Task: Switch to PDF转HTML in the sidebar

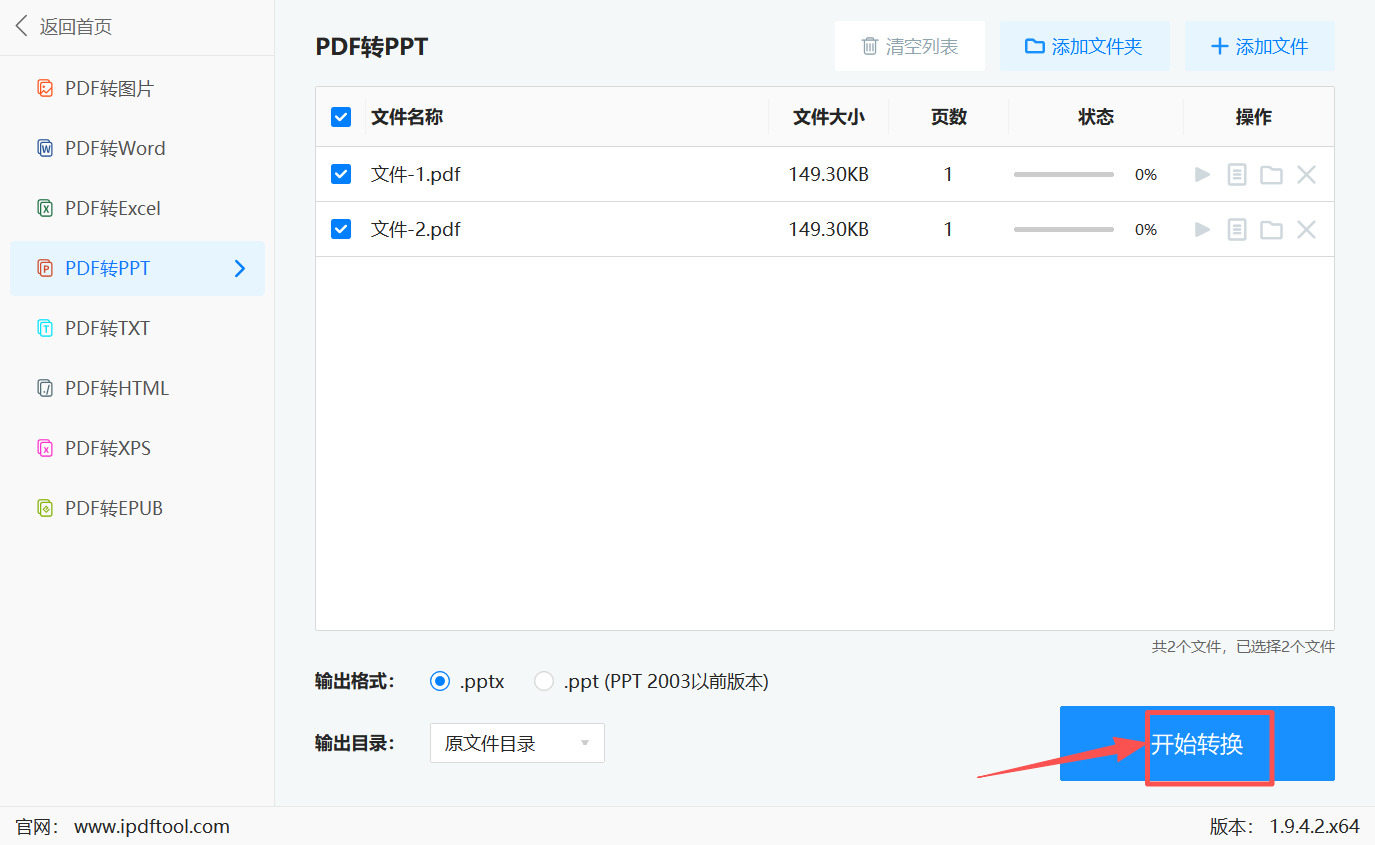Action: click(x=138, y=388)
